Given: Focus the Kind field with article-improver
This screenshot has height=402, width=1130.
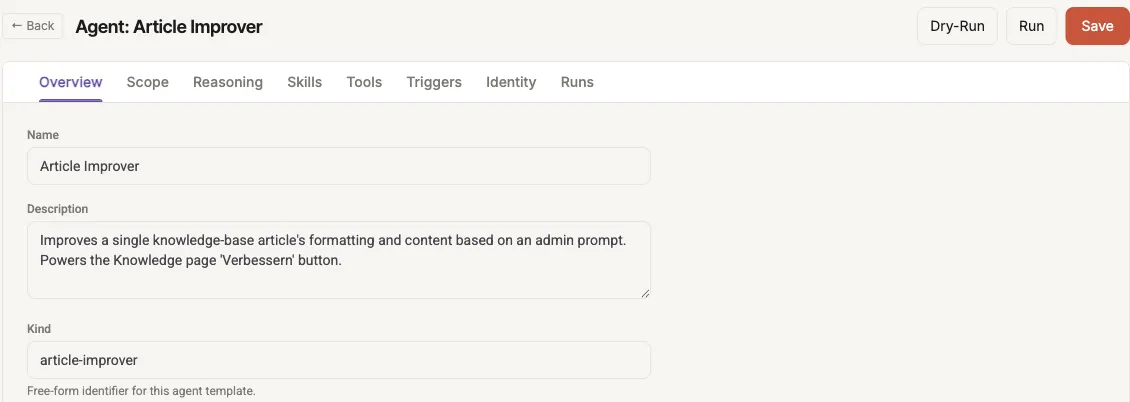Looking at the screenshot, I should pos(339,360).
